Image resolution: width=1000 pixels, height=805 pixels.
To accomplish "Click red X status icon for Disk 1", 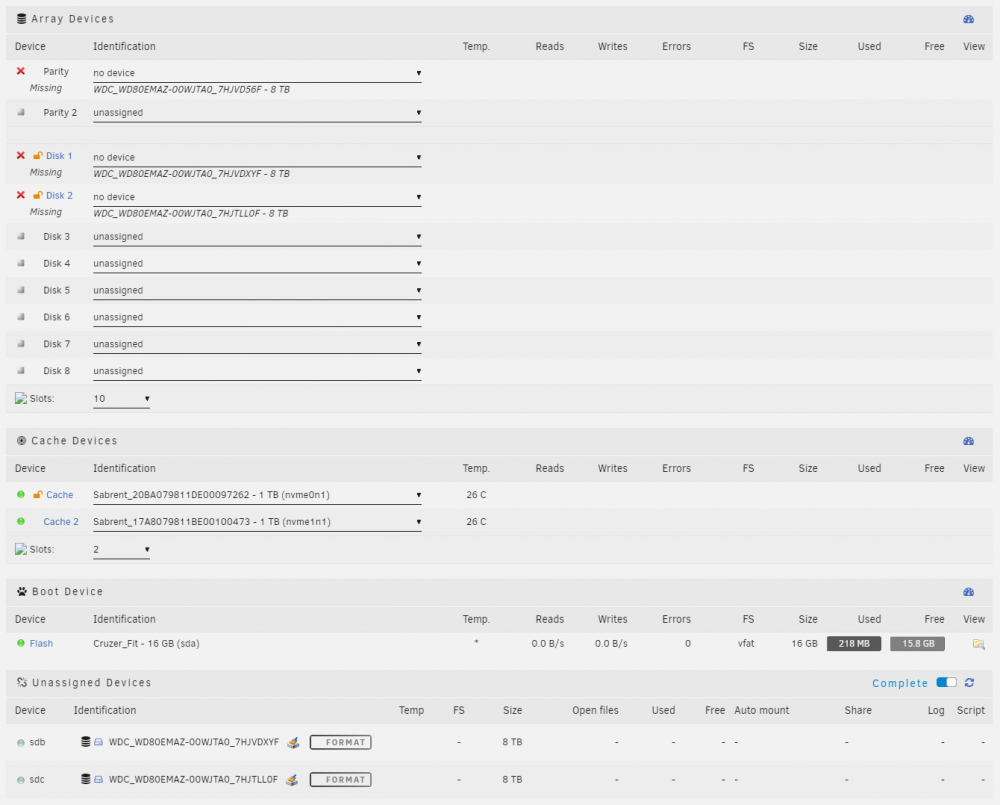I will click(x=20, y=156).
